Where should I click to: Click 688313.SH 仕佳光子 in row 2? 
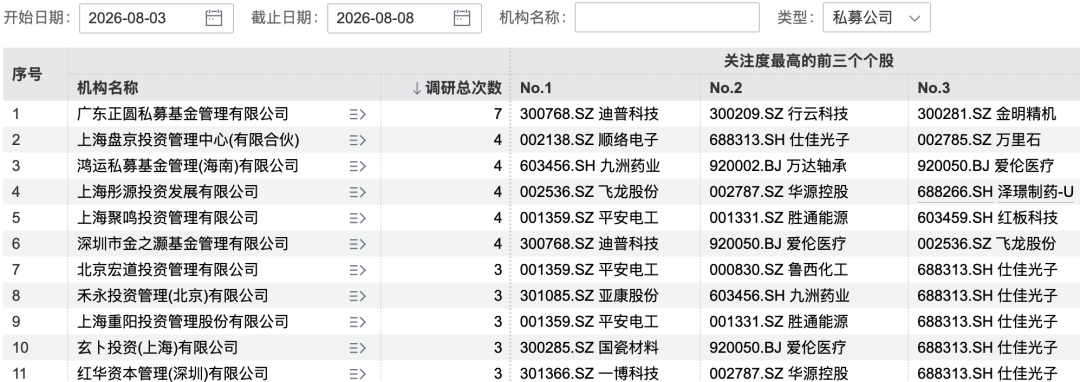click(779, 140)
